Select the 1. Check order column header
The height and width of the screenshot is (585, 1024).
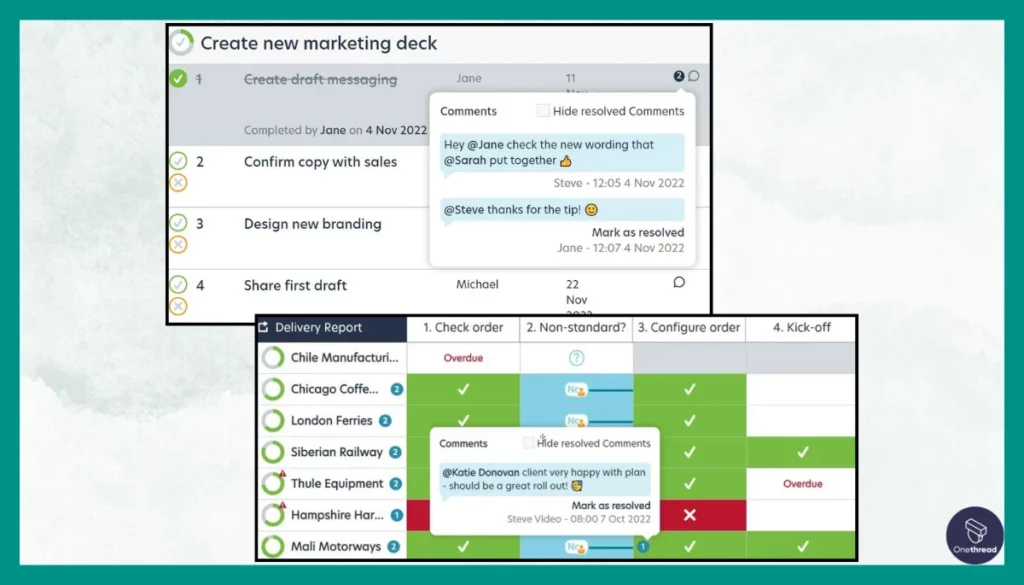click(x=463, y=328)
